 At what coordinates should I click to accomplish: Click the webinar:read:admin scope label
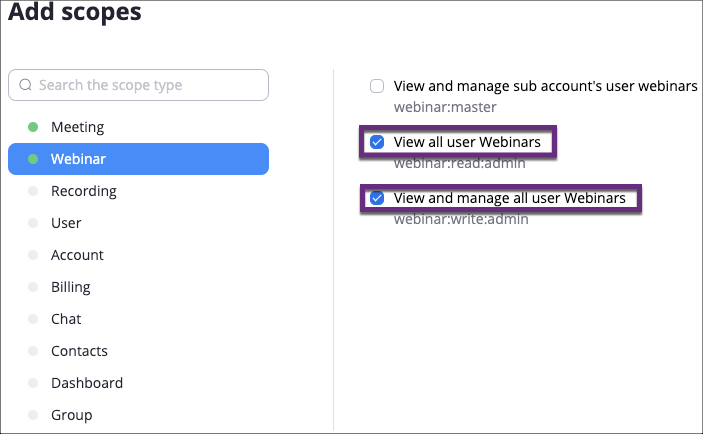point(460,163)
